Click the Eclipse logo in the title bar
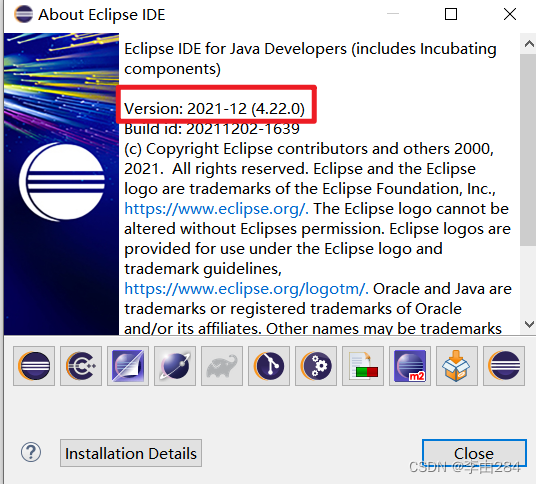 tap(23, 14)
